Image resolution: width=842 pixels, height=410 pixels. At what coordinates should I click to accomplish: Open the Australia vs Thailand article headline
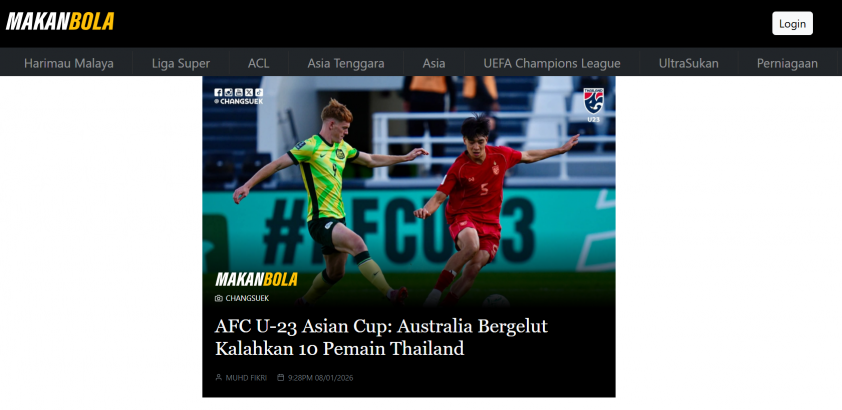pos(381,338)
